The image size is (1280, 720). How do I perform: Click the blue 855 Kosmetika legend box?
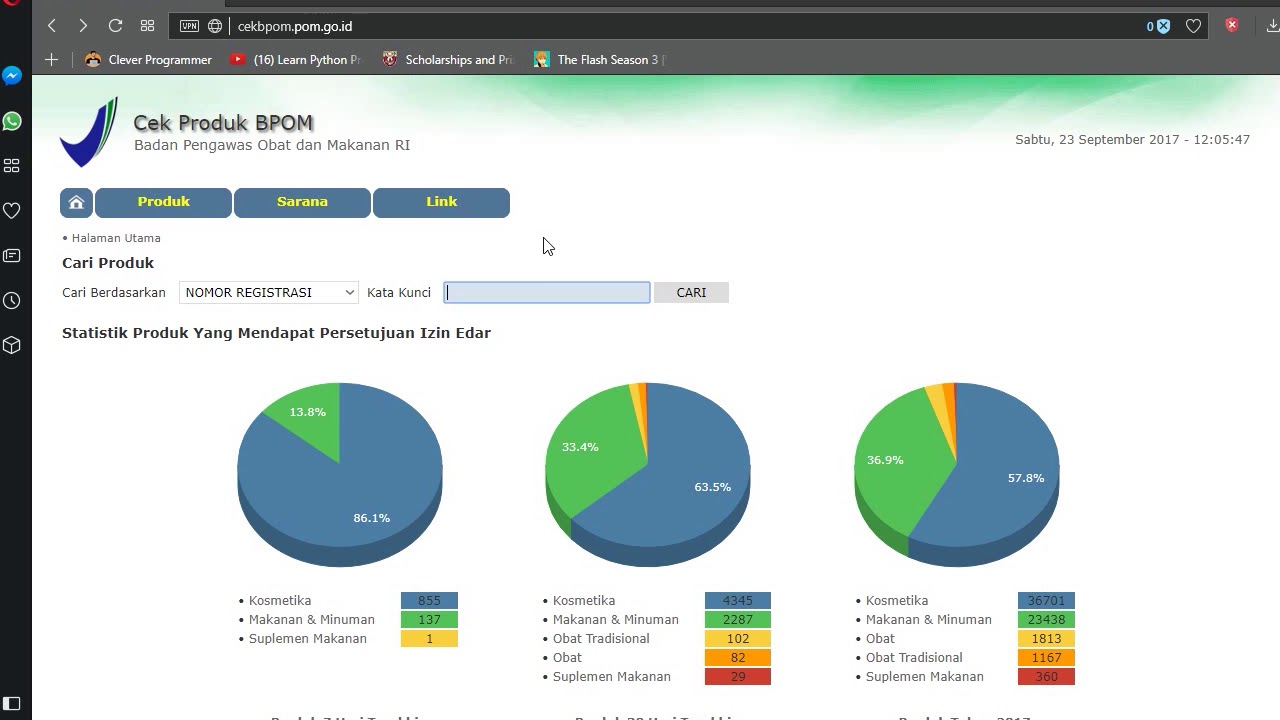pos(429,601)
